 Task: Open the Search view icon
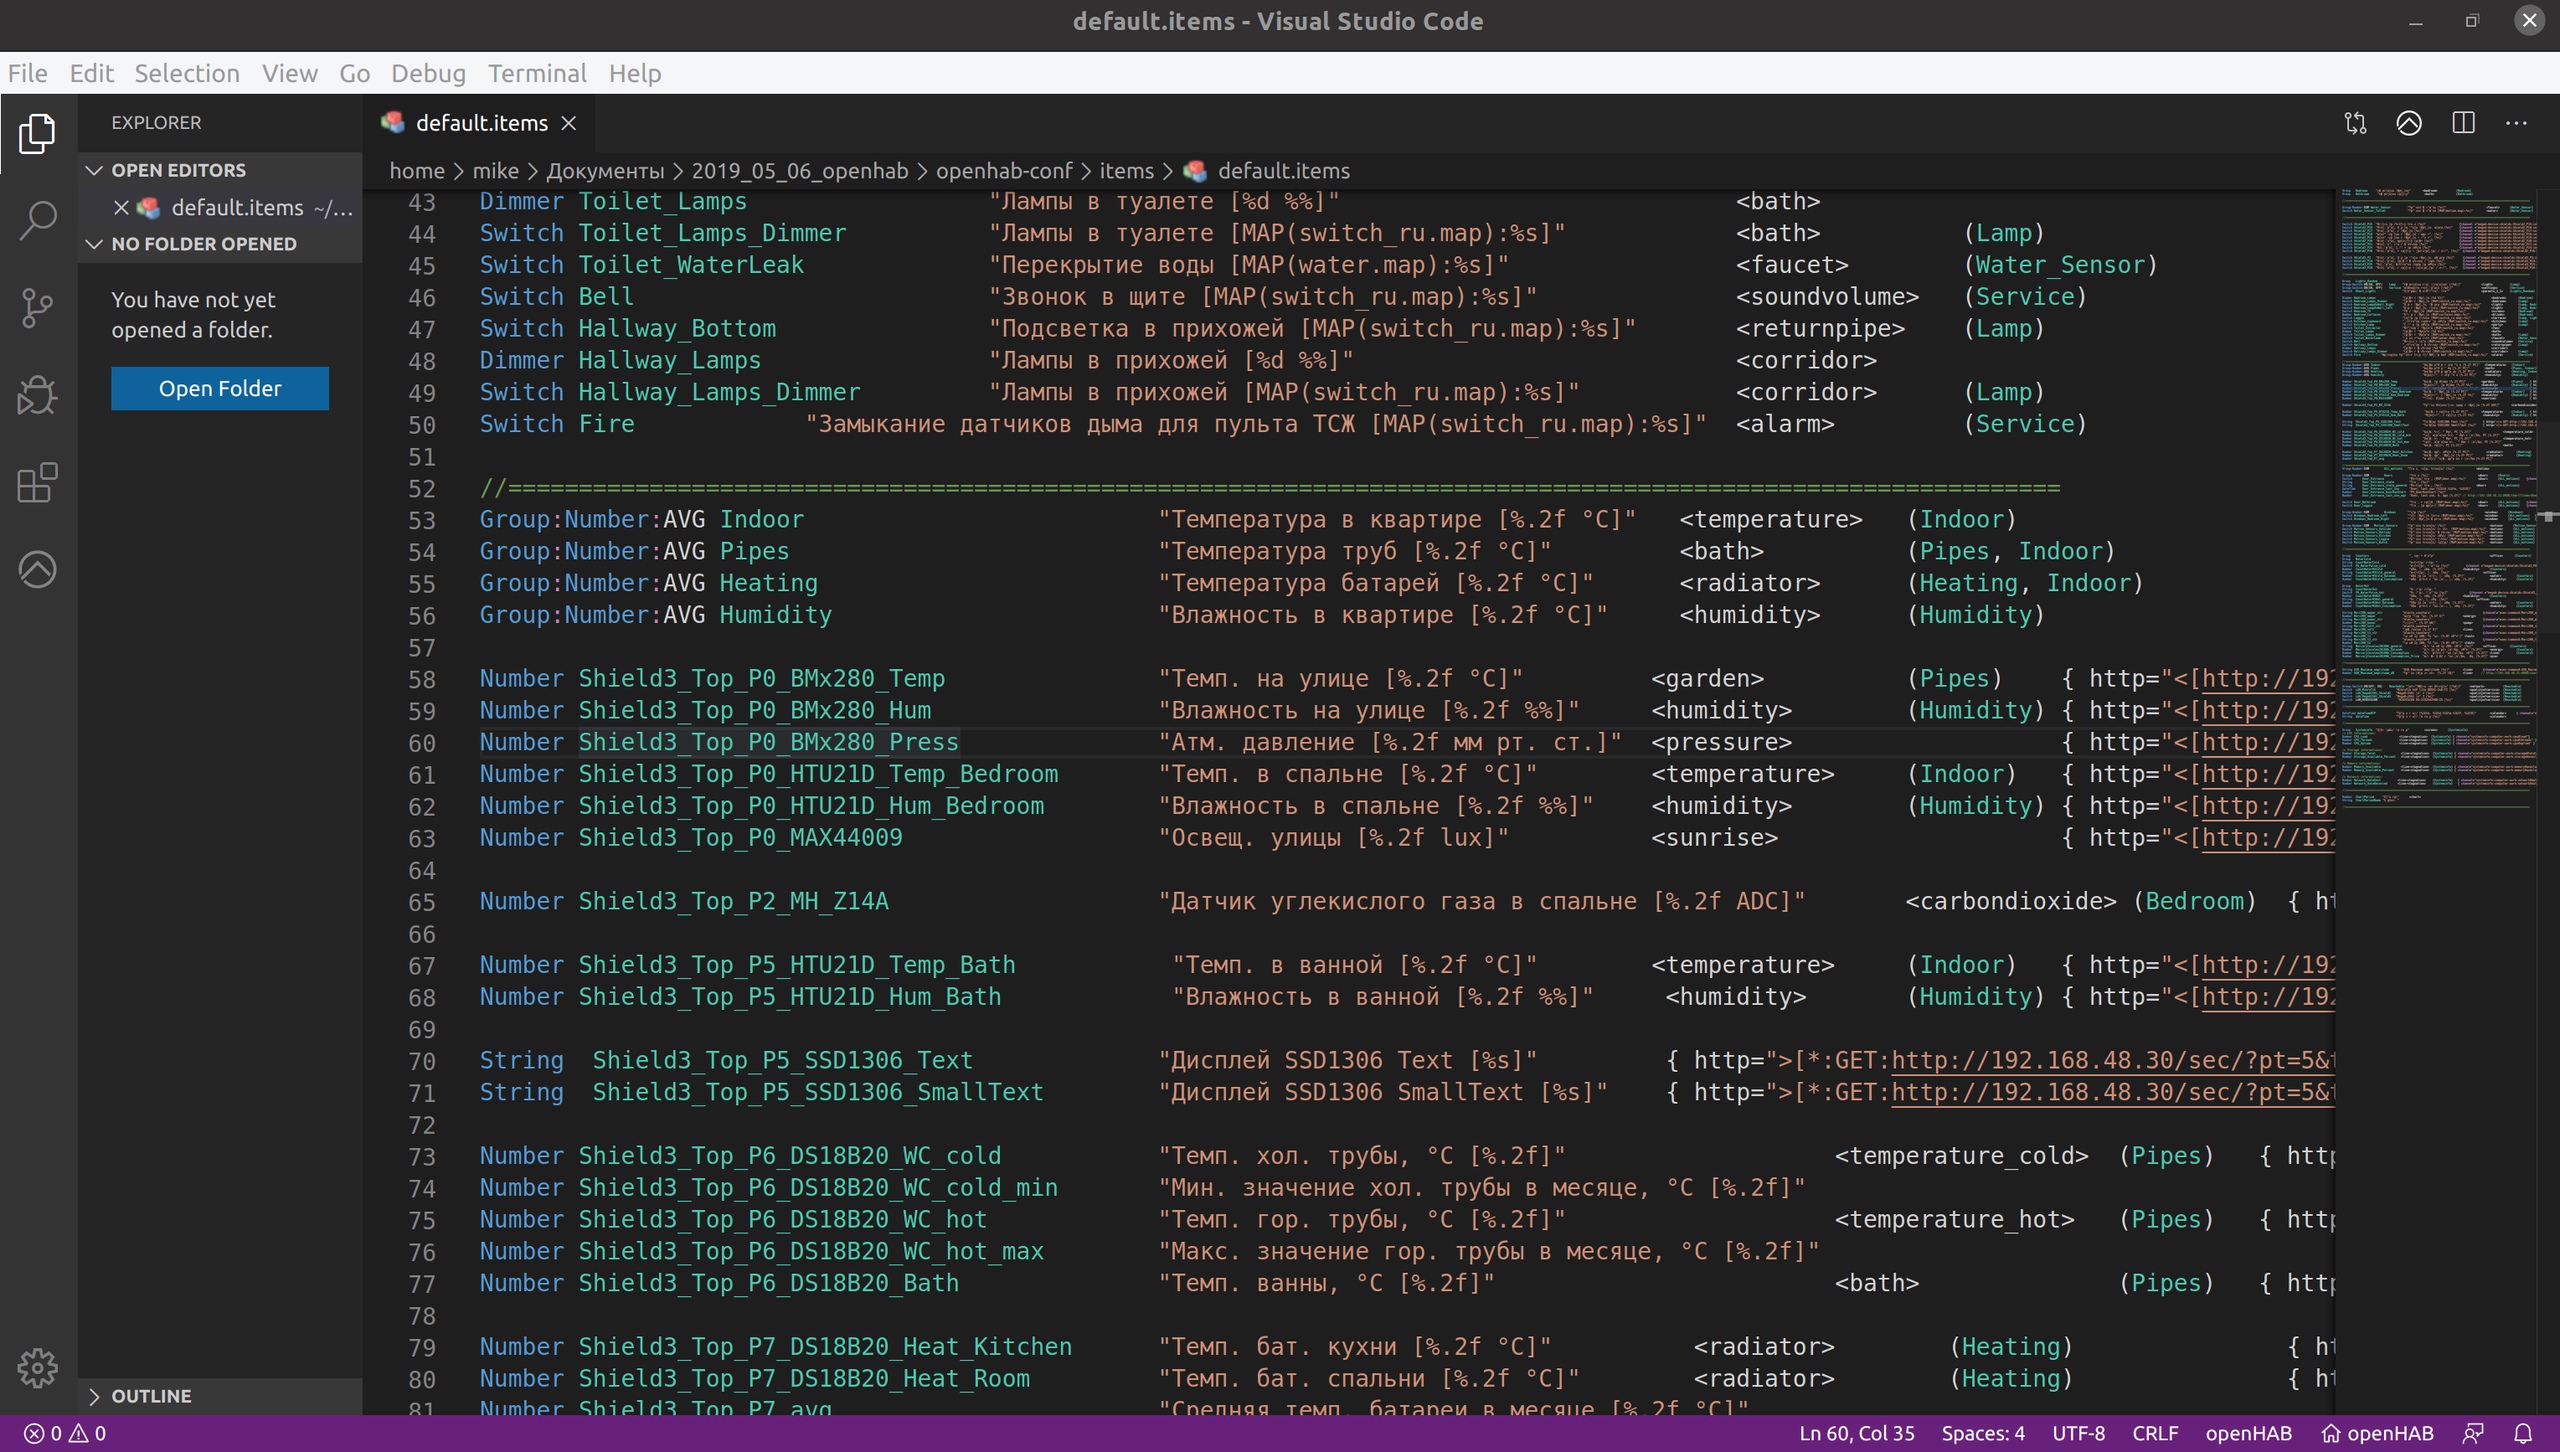38,220
